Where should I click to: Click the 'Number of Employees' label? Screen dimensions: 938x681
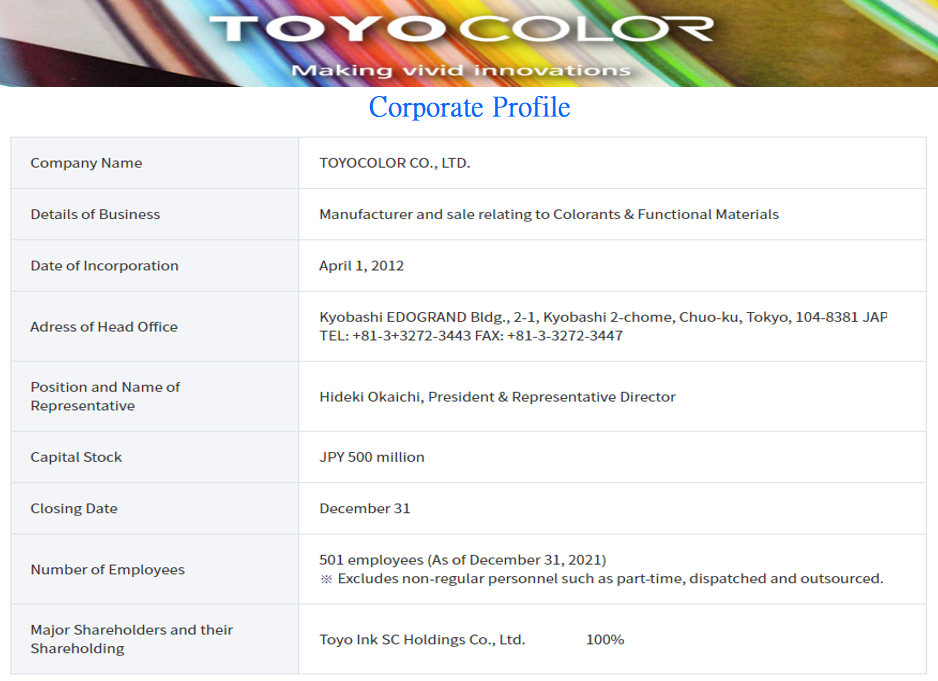[108, 570]
